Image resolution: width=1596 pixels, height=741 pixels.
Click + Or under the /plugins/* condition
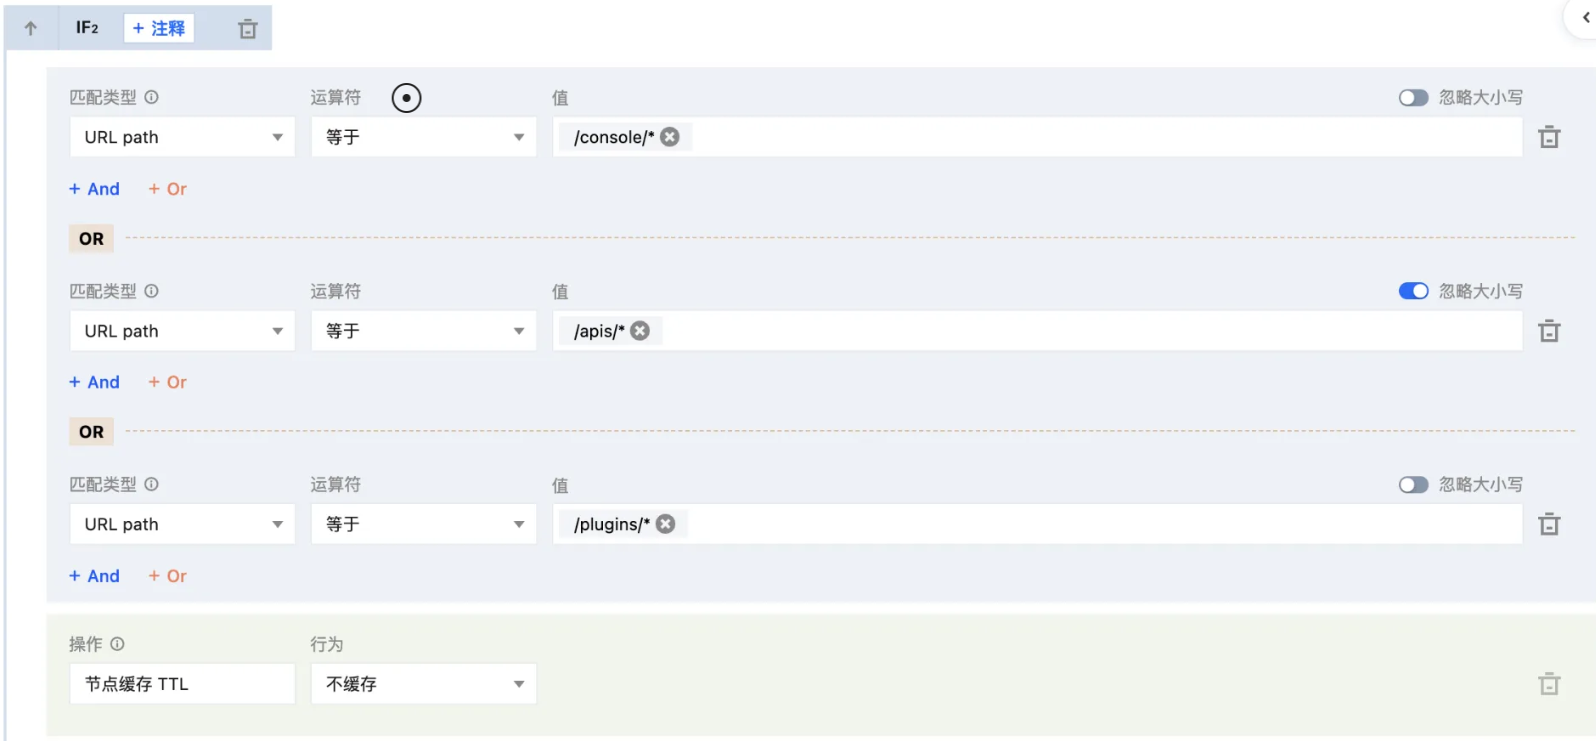168,576
